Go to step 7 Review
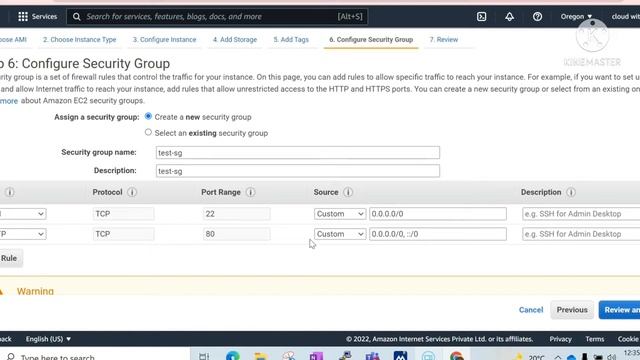Image resolution: width=640 pixels, height=360 pixels. pos(444,40)
